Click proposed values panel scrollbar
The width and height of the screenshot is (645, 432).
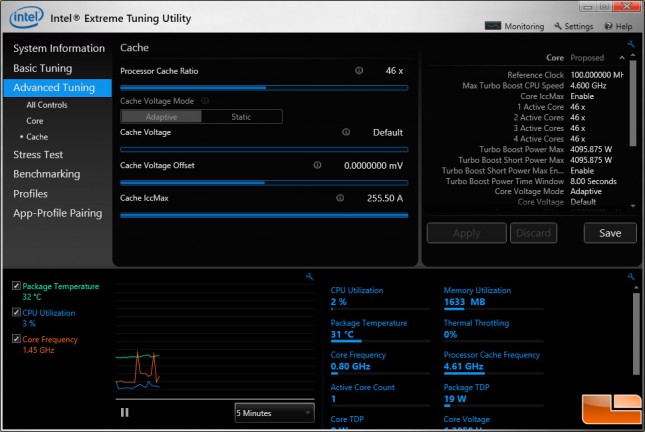tap(633, 103)
